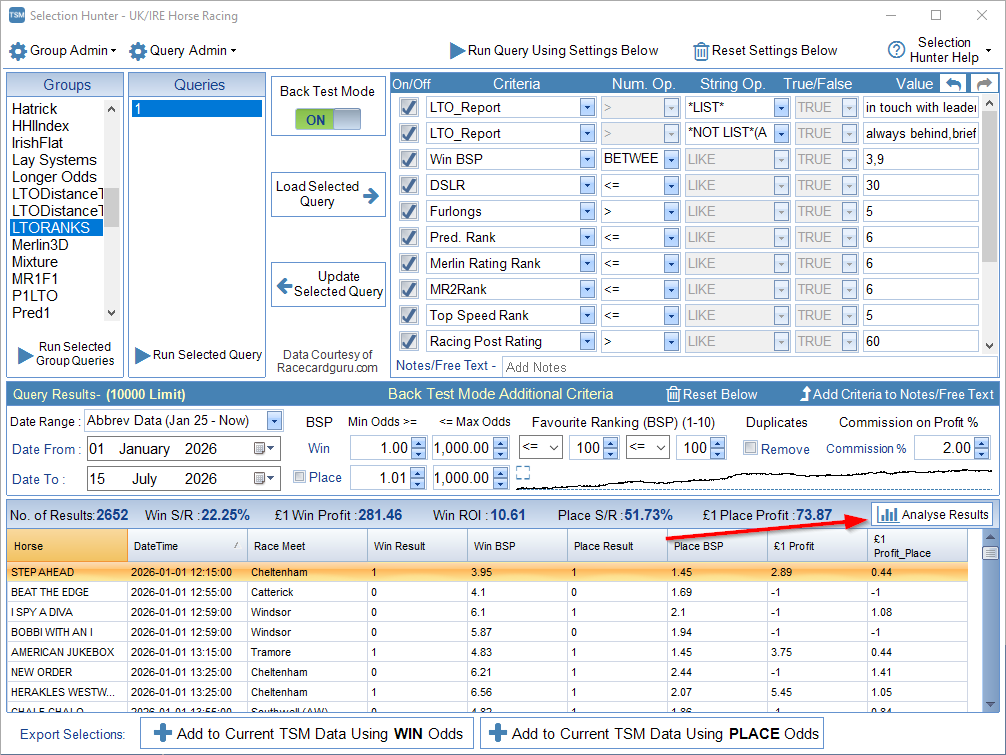Increase Win max odds spinner
Viewport: 1006px width, 755px height.
coord(502,443)
